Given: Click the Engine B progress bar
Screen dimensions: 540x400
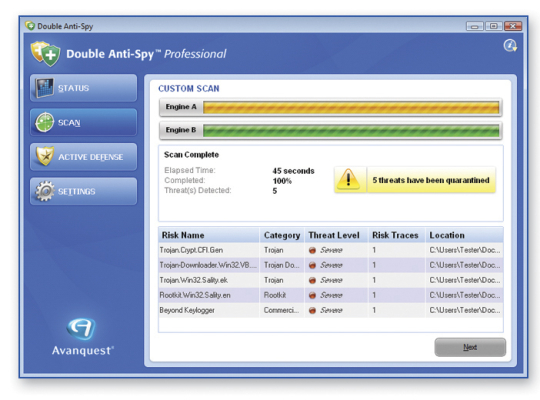Looking at the screenshot, I should coord(351,130).
